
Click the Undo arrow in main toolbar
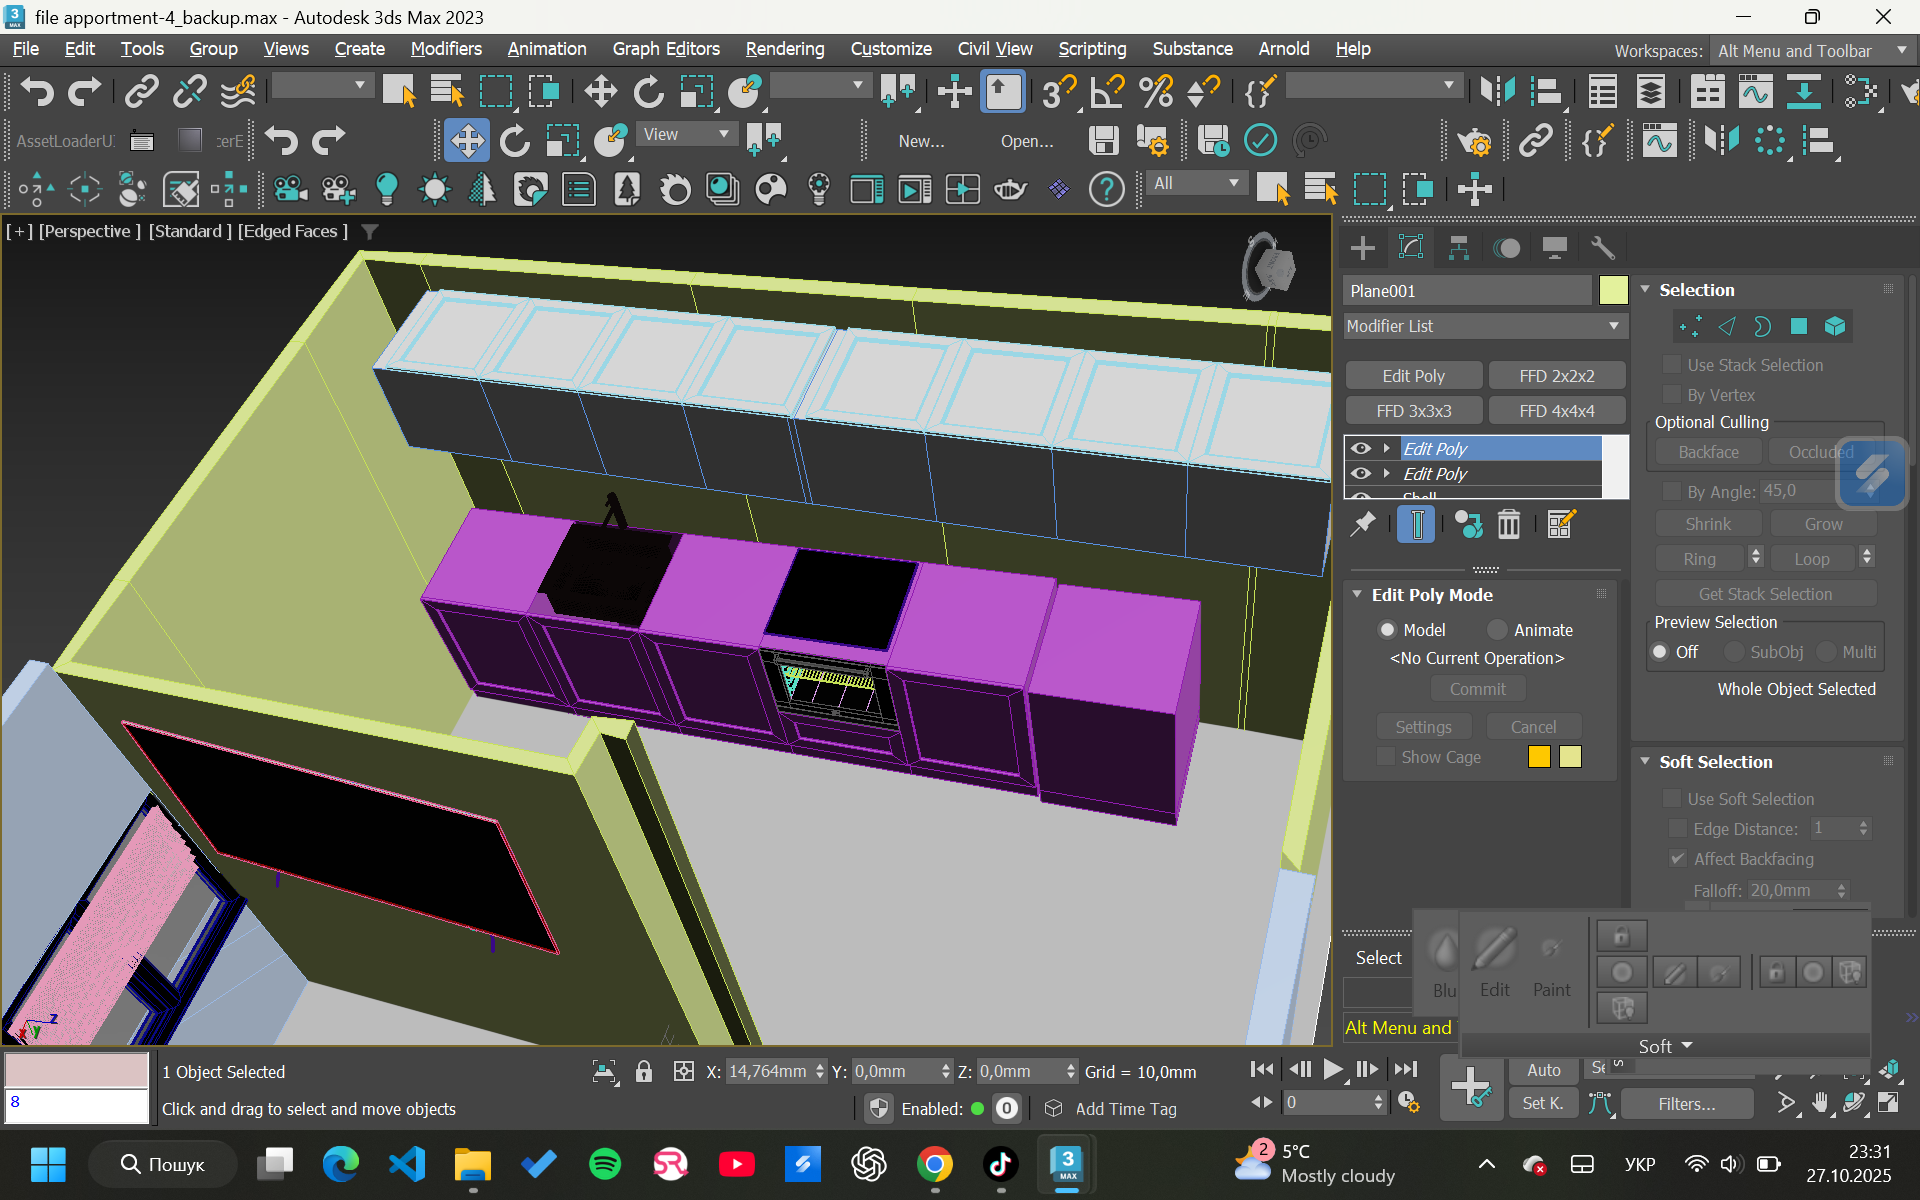(x=37, y=91)
